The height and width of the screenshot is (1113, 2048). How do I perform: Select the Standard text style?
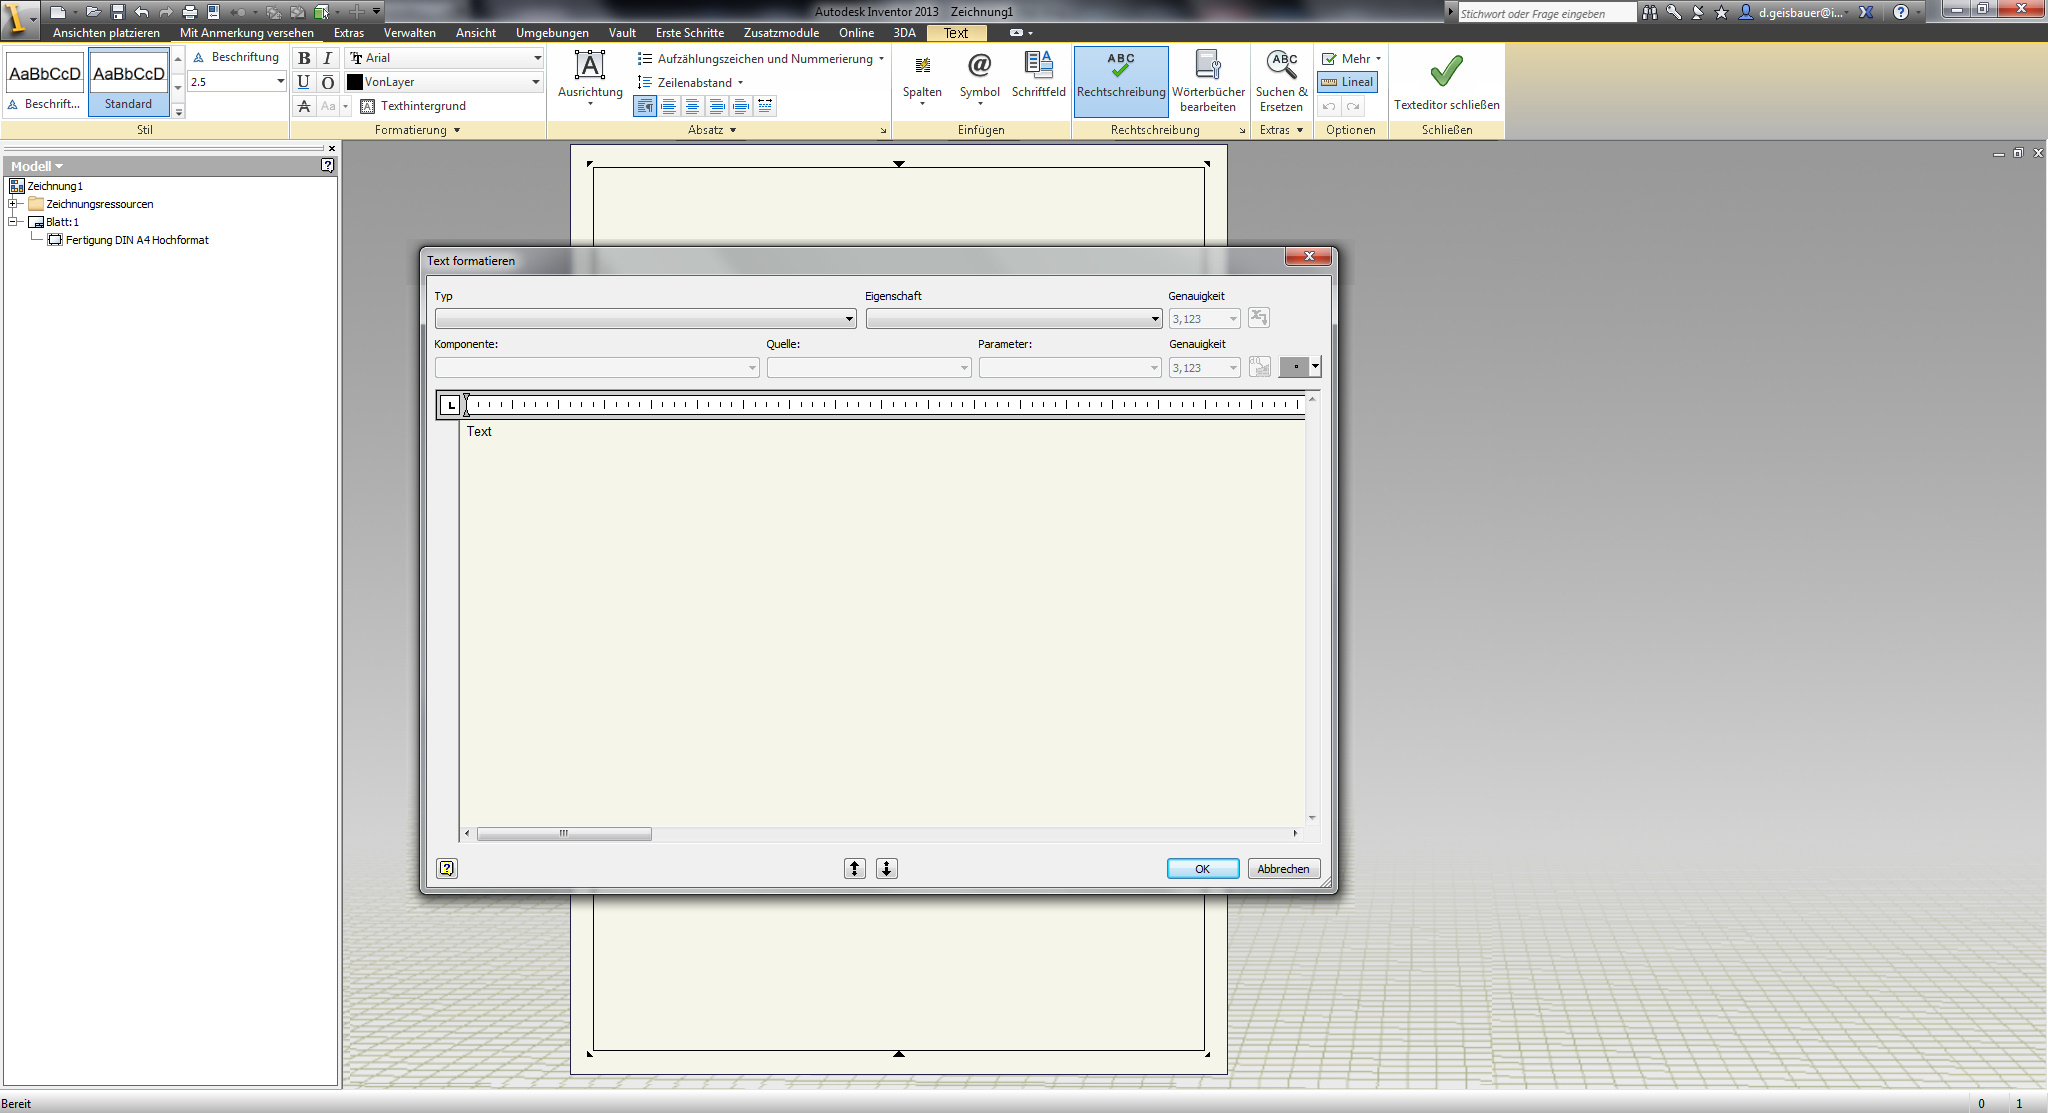129,82
